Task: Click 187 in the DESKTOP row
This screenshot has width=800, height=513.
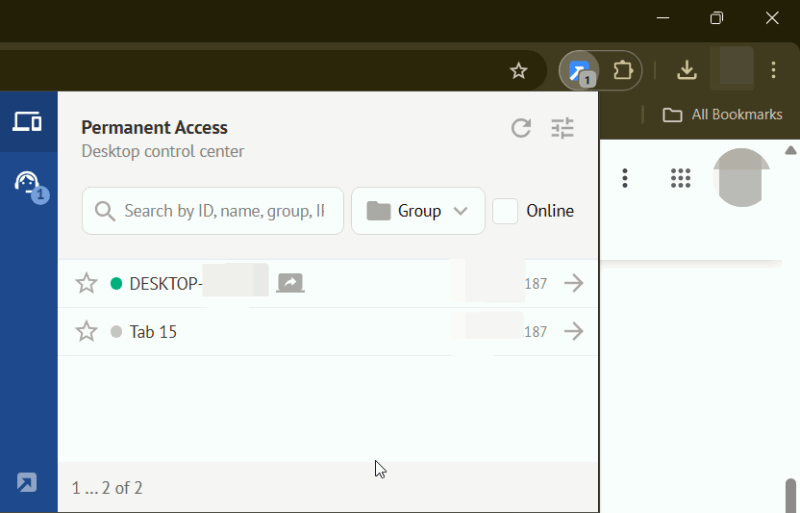Action: pos(535,284)
